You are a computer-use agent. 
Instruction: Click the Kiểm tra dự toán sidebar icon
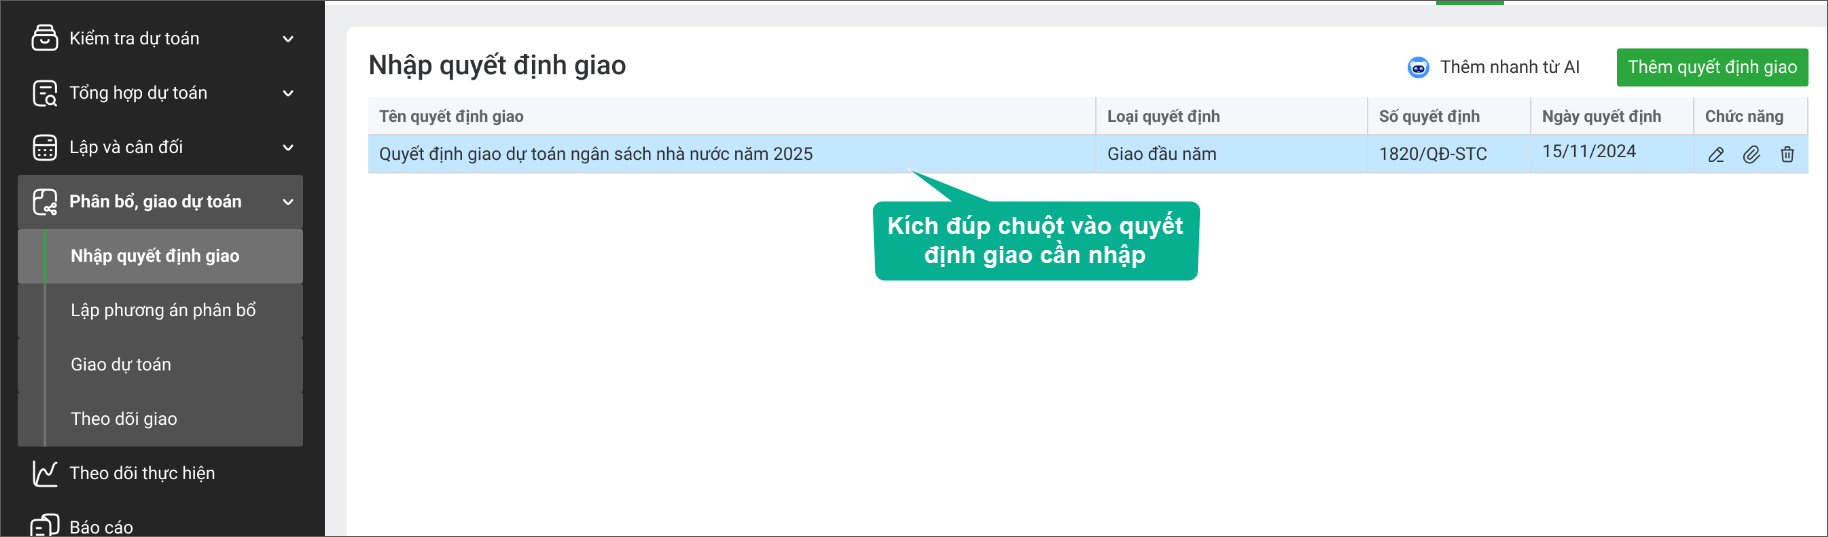click(45, 38)
